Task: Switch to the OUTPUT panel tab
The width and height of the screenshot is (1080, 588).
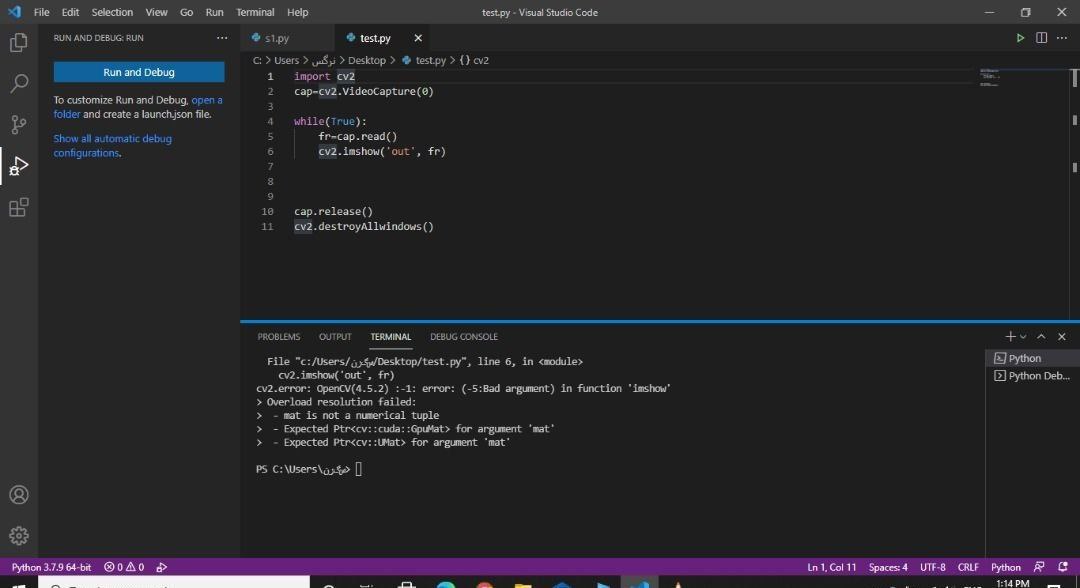Action: click(x=335, y=337)
